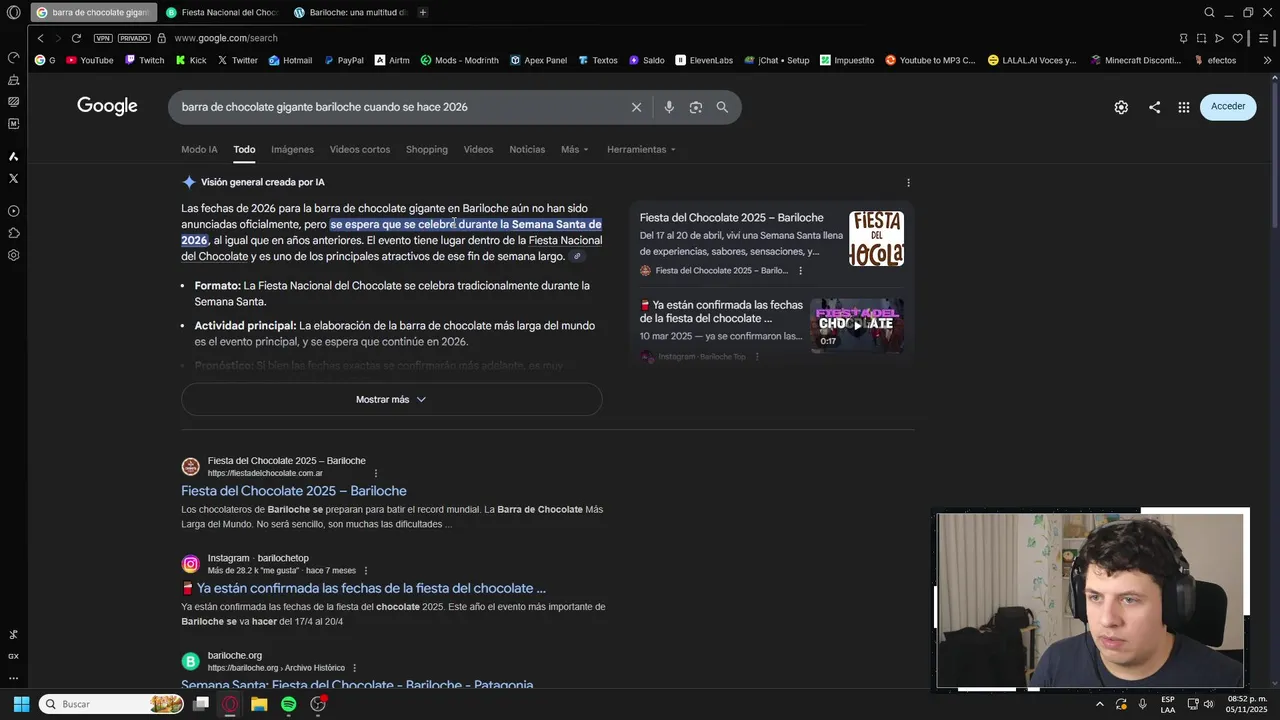This screenshot has width=1280, height=720.
Task: Open Opera tab search magnifier
Action: tap(1209, 13)
